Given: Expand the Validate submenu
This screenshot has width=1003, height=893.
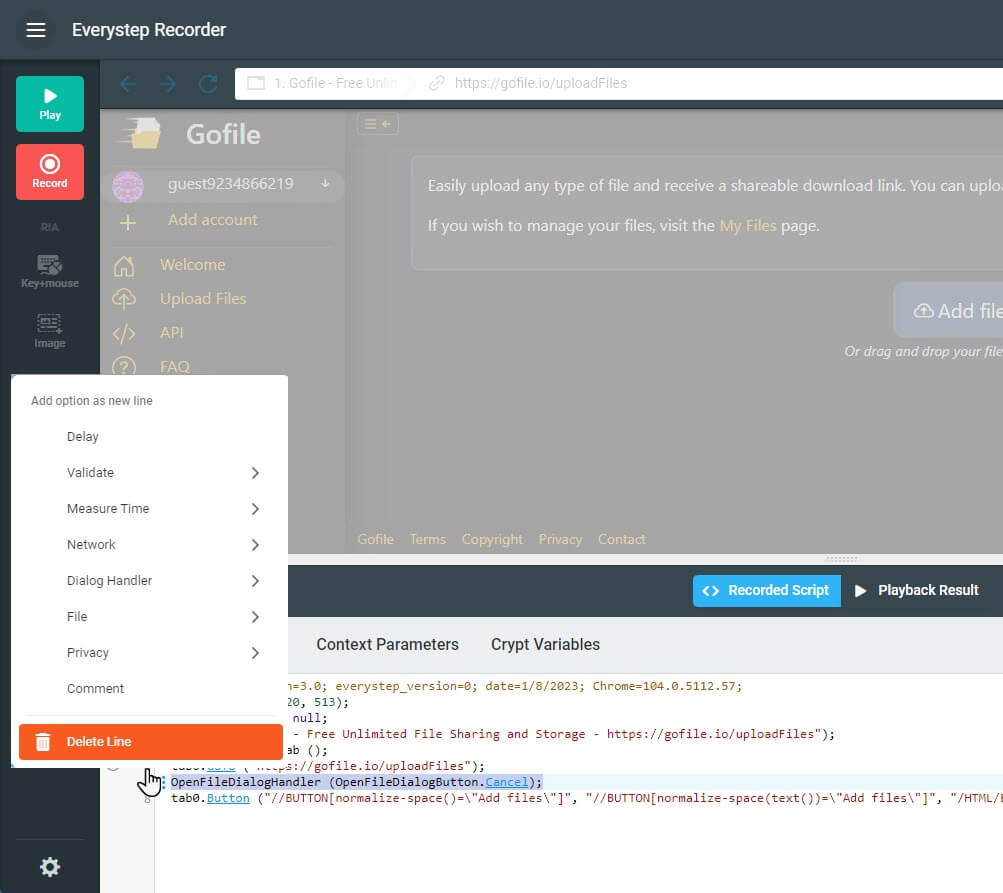Looking at the screenshot, I should (x=151, y=473).
